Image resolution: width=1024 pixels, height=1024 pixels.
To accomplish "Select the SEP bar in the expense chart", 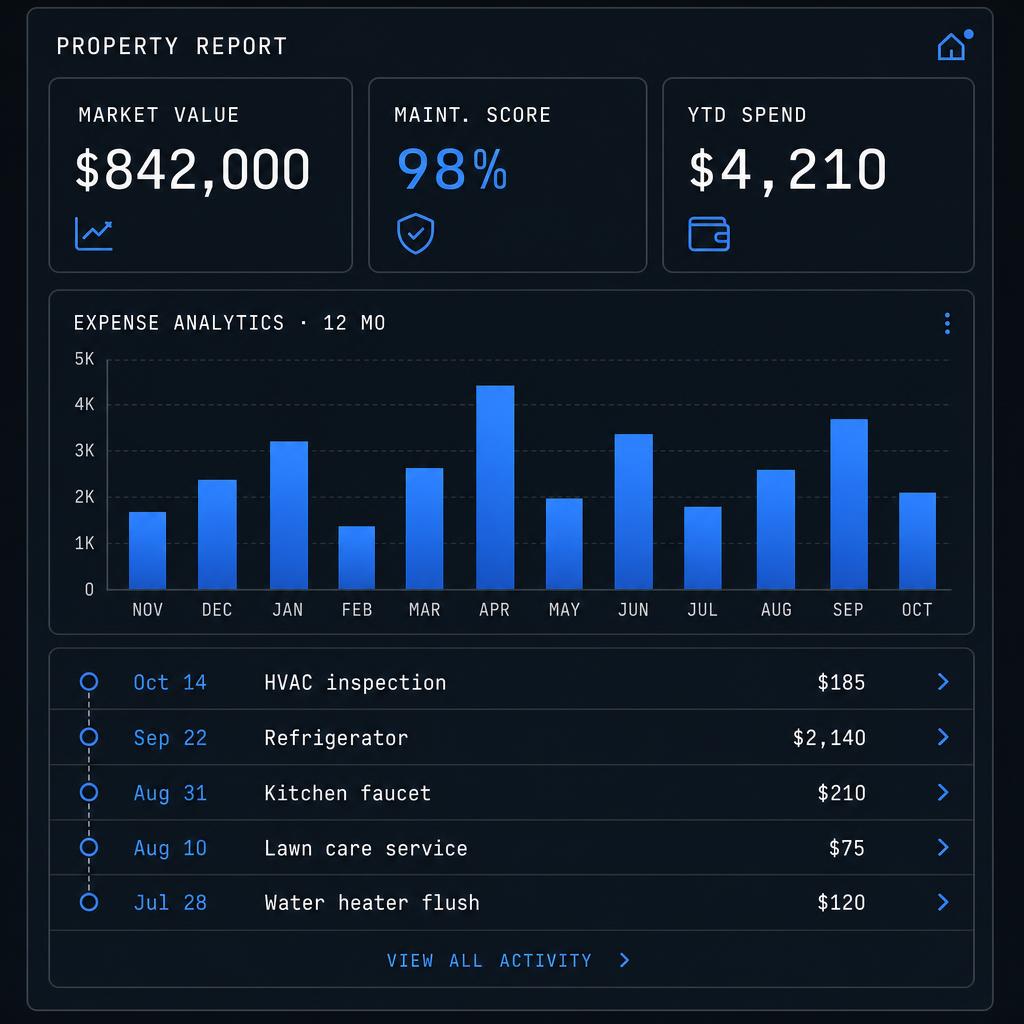I will point(848,504).
